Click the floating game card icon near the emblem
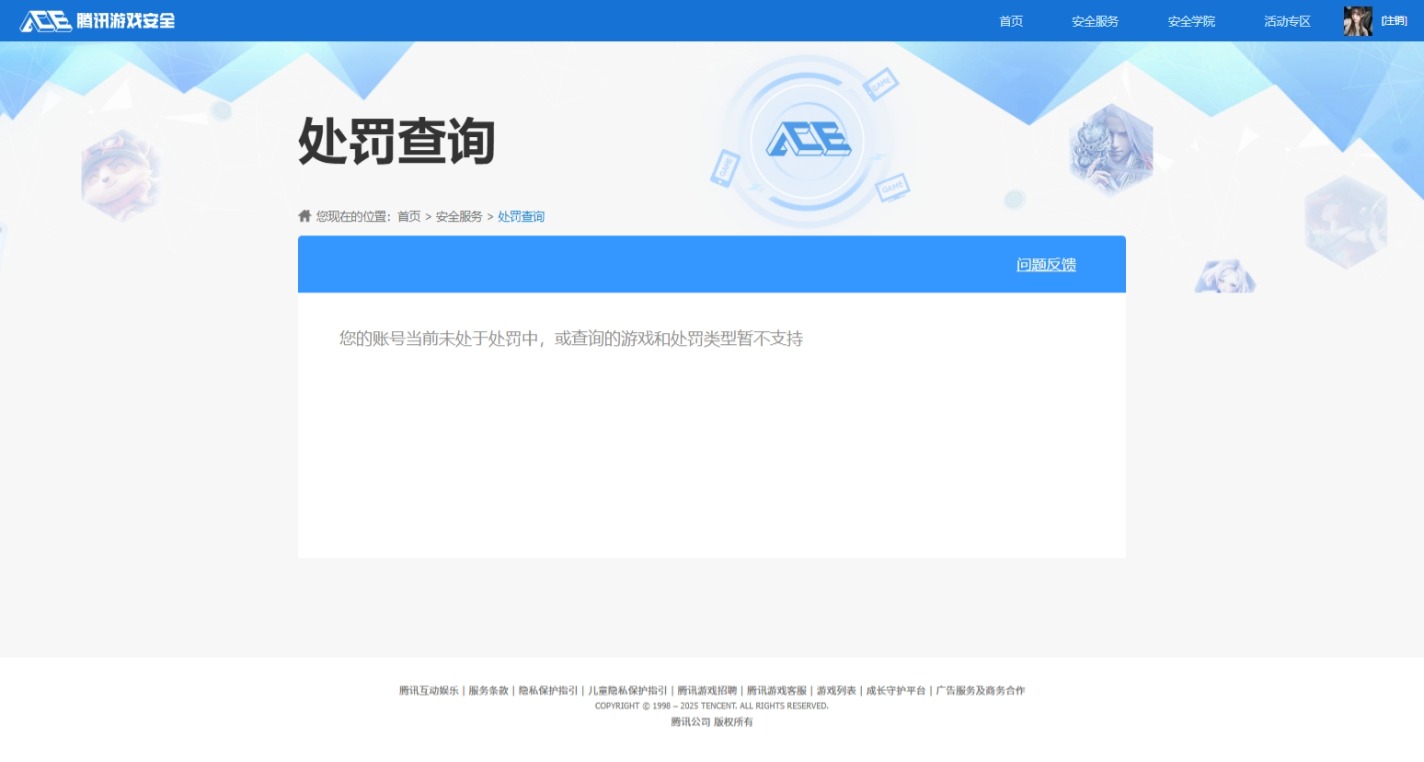Screen dimensions: 1424x762 883,84
